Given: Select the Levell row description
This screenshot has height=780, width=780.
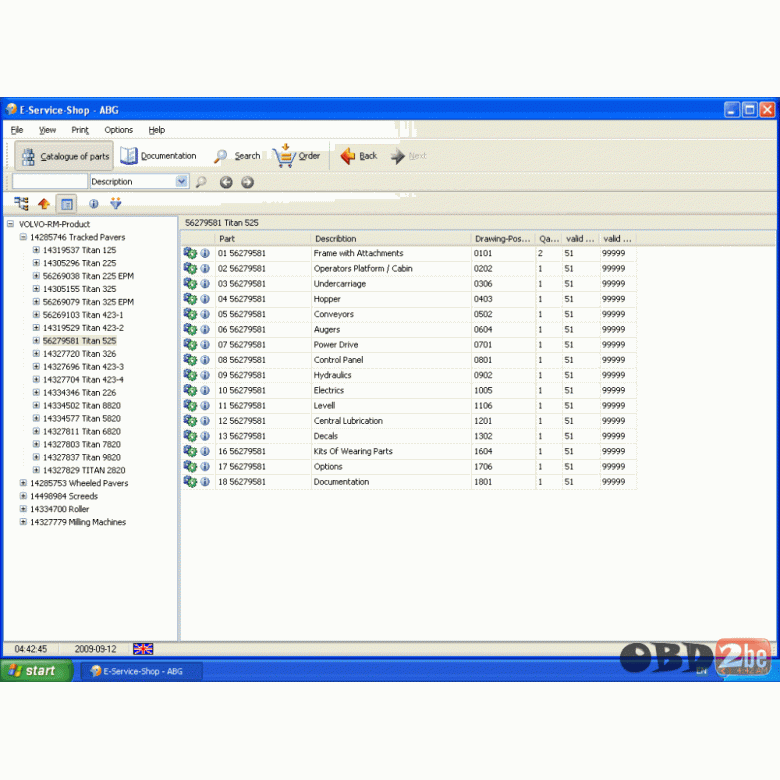Looking at the screenshot, I should click(x=324, y=405).
